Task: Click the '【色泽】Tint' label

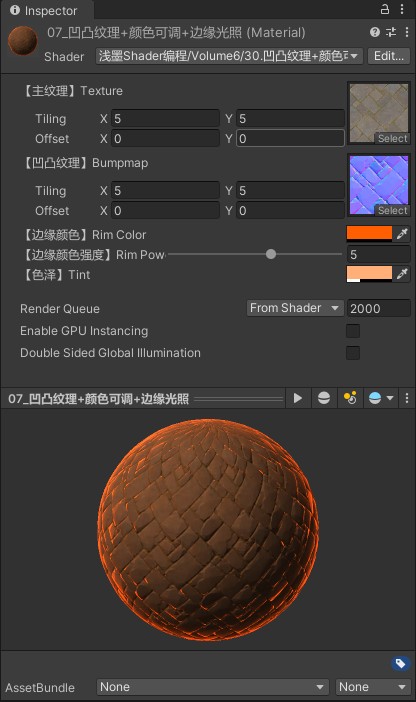Action: pos(55,274)
